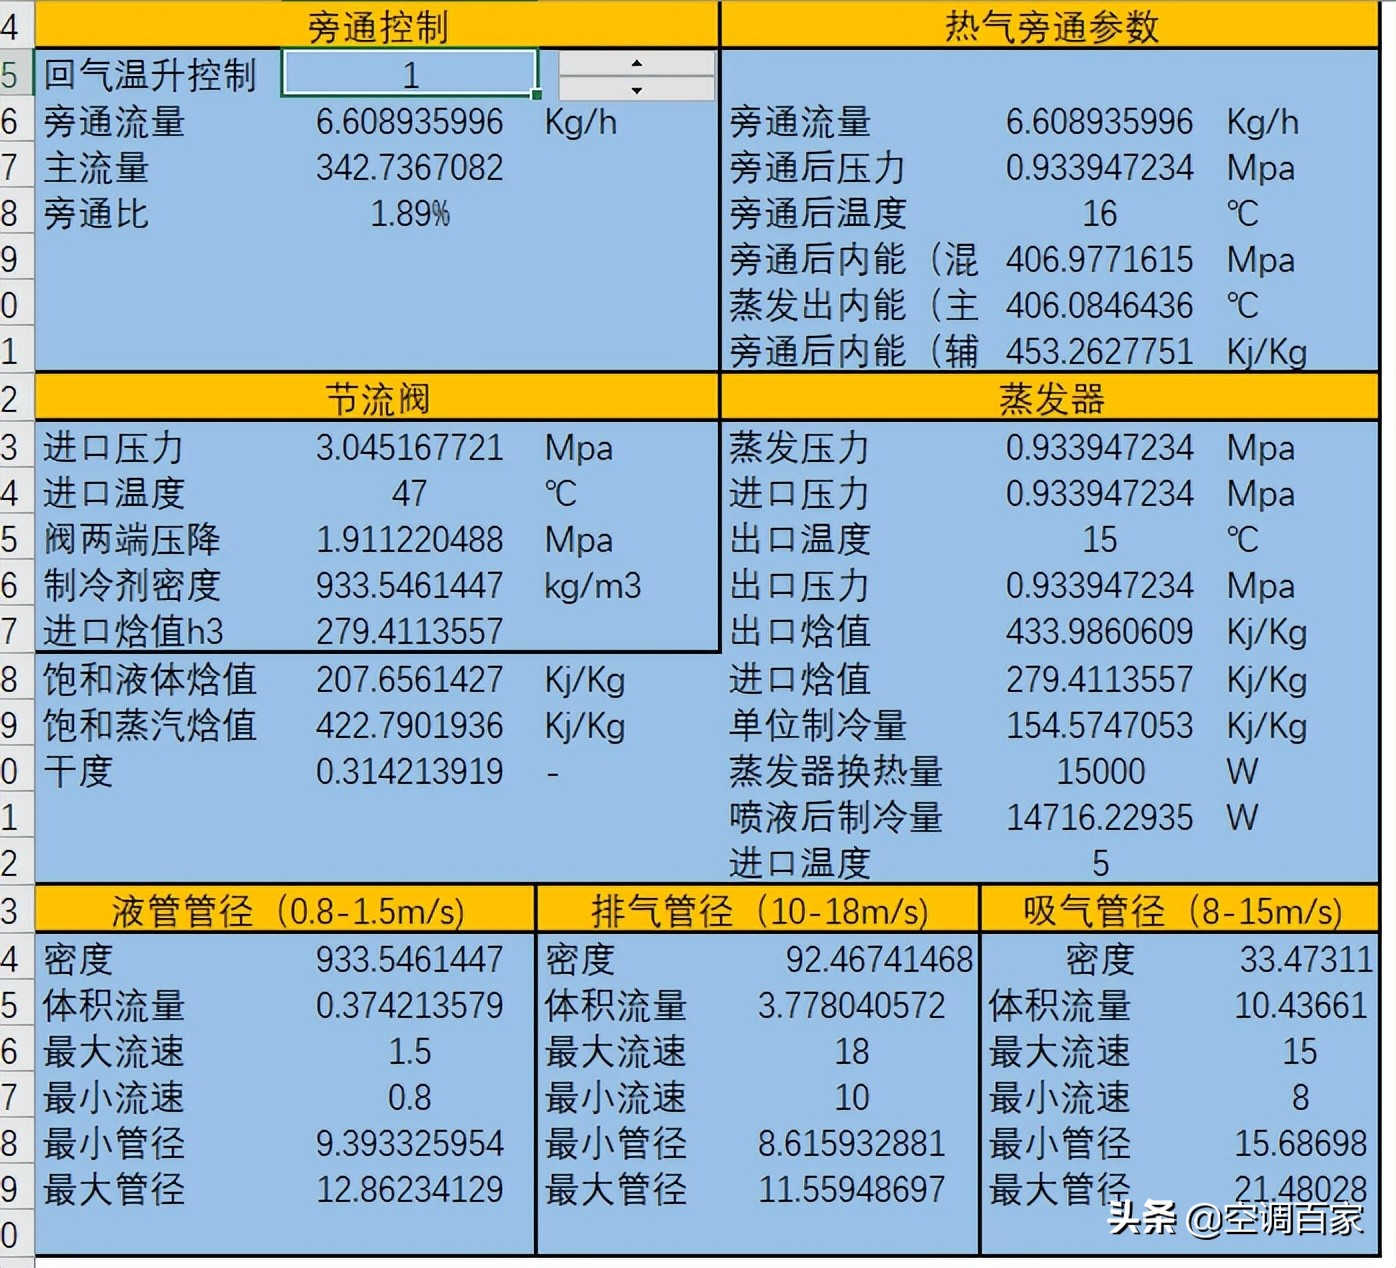Click the 进口温度 cell showing 47
This screenshot has height=1268, width=1396.
[410, 493]
